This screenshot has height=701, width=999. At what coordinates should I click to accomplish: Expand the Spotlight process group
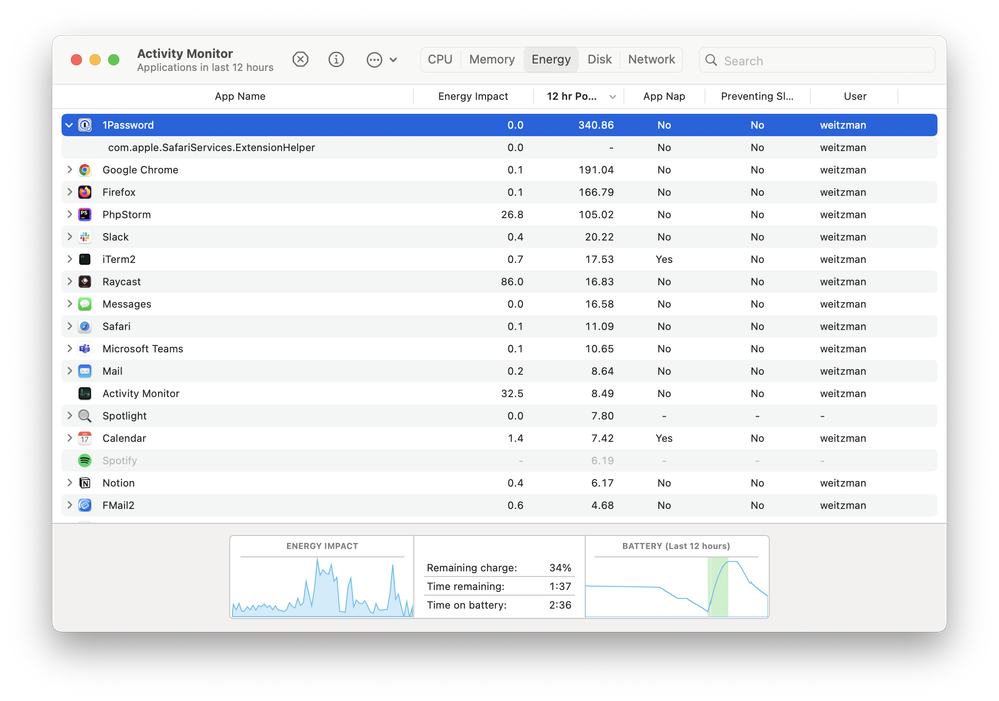[69, 416]
